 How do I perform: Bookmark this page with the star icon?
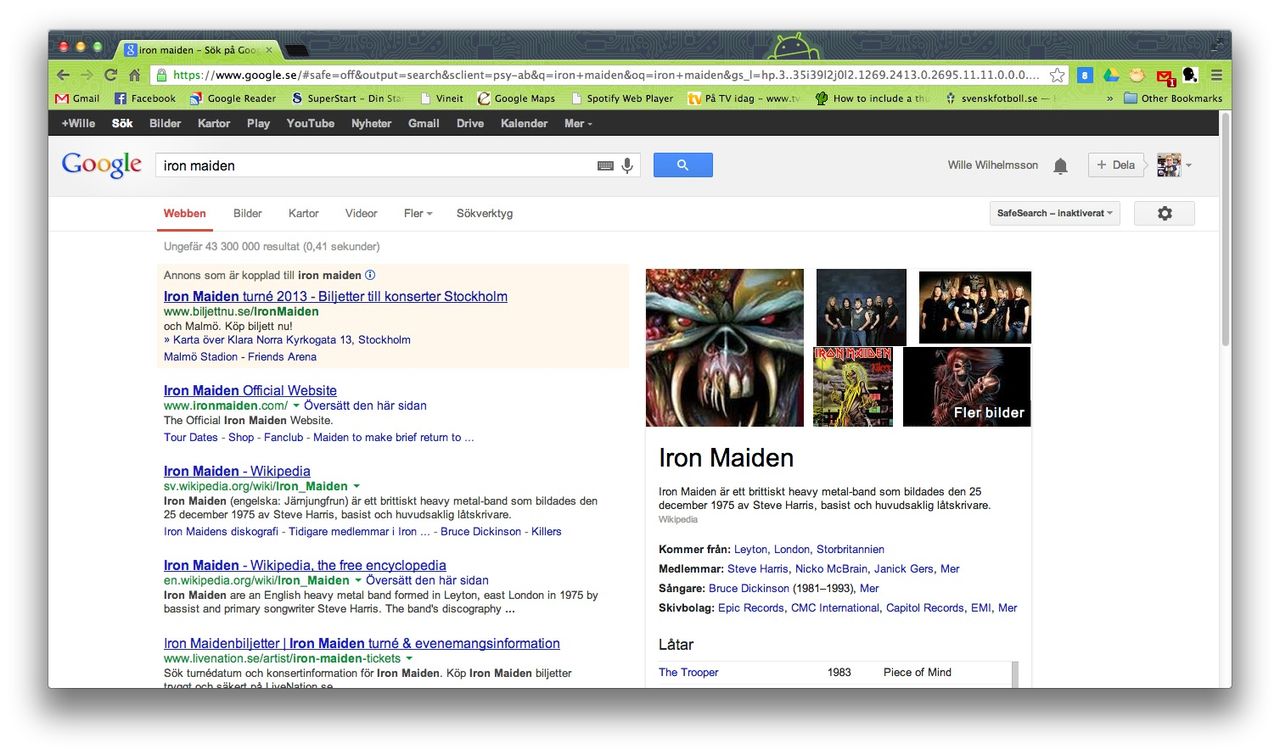[x=1057, y=75]
